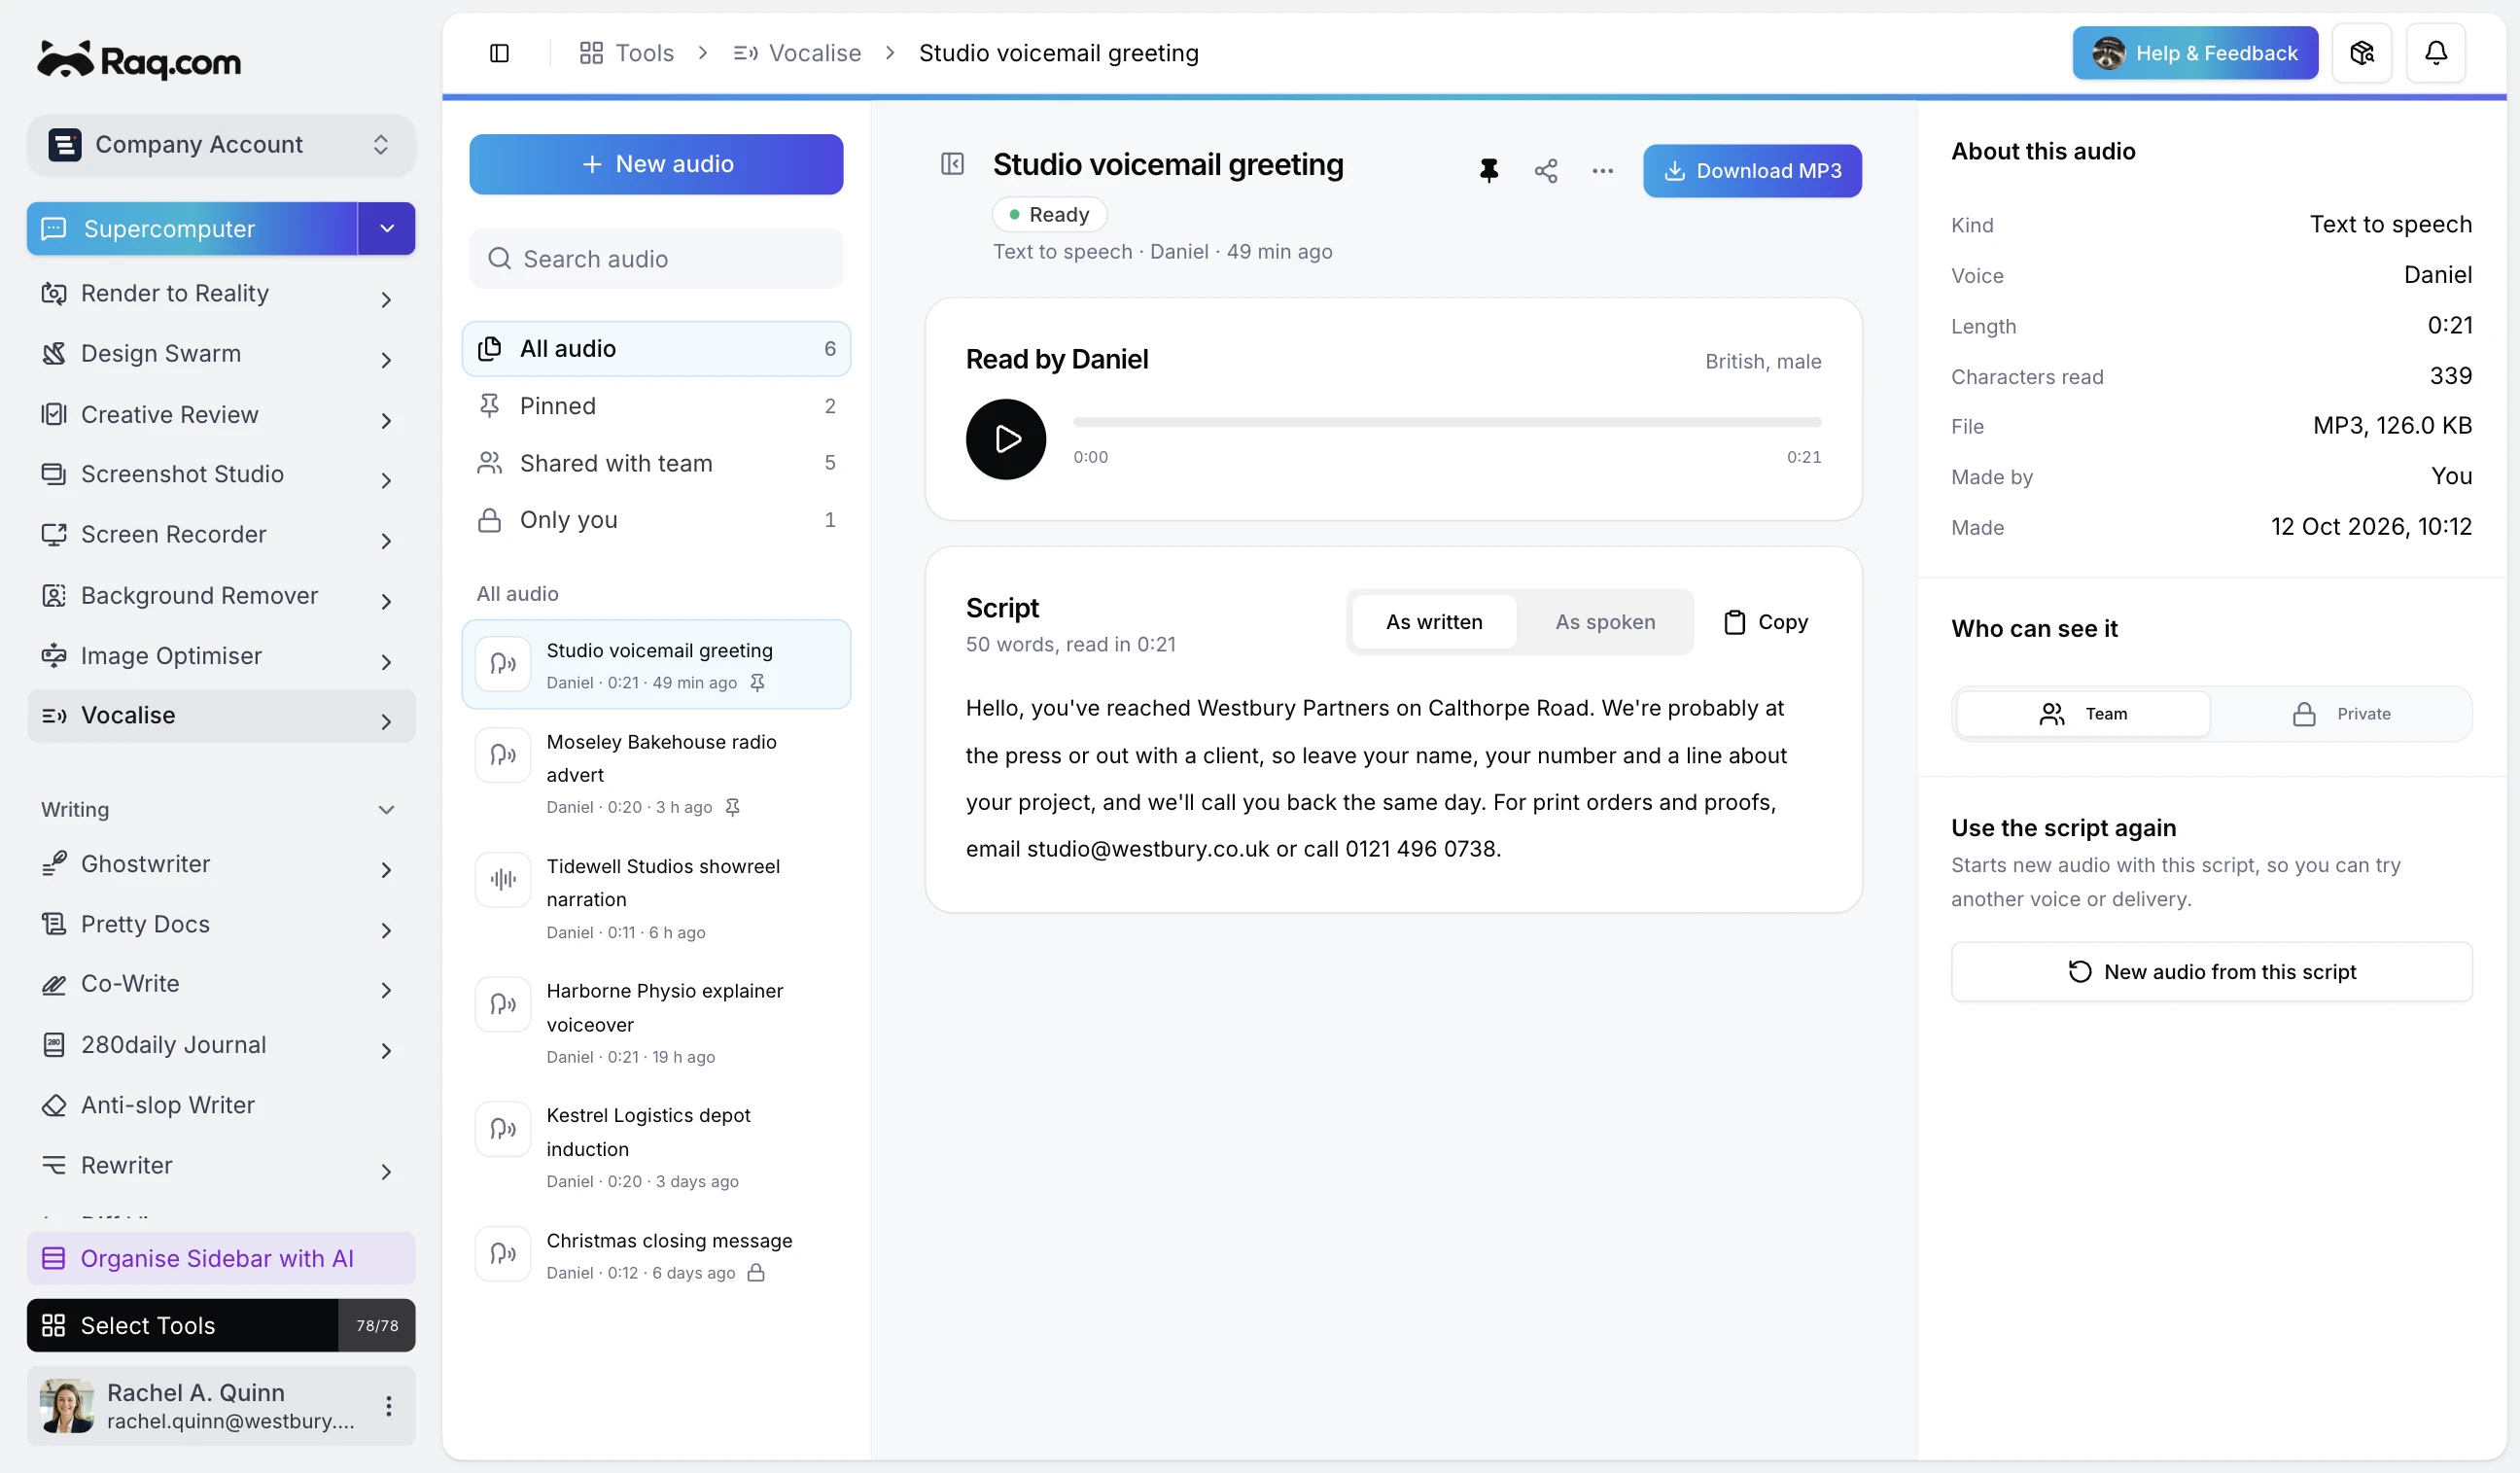Open the three-dot more options menu
Screen dimensions: 2520x1473
(x=1602, y=171)
